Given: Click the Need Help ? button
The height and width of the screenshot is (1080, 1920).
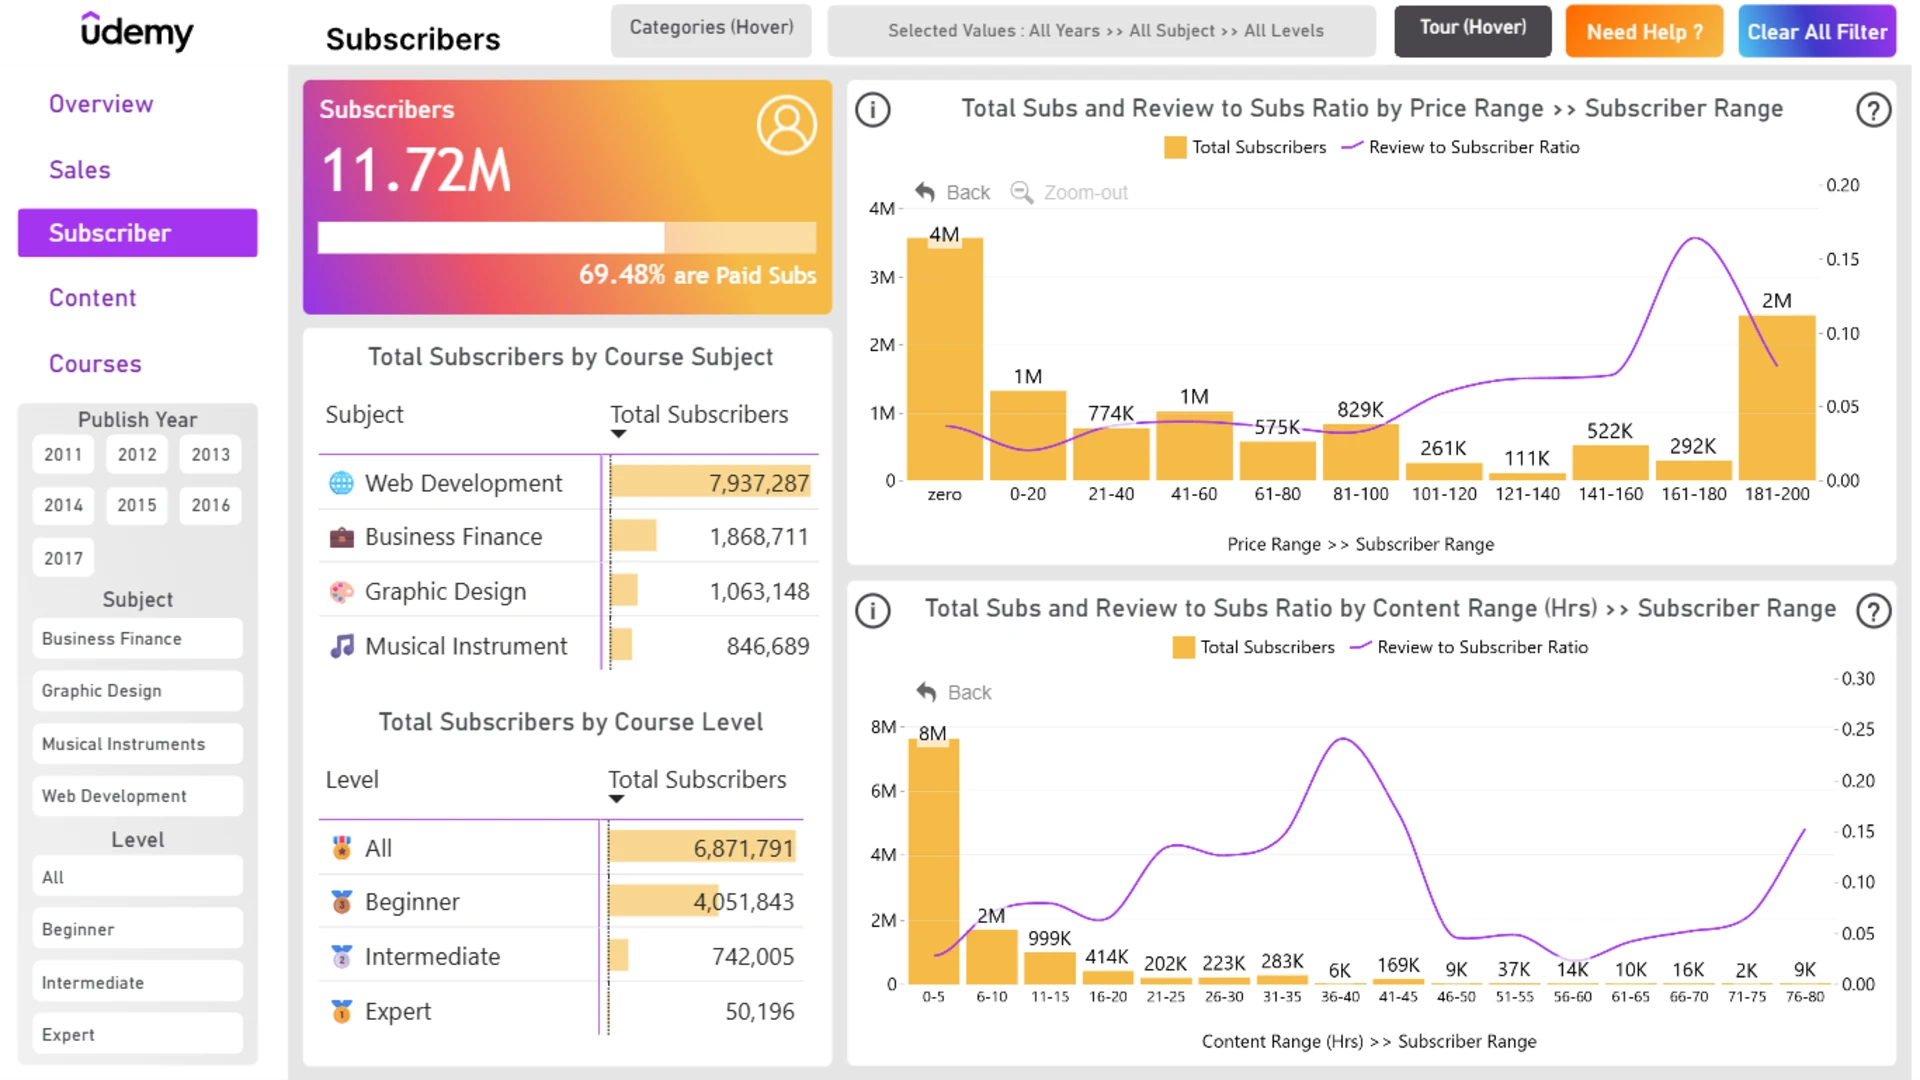Looking at the screenshot, I should pyautogui.click(x=1644, y=31).
